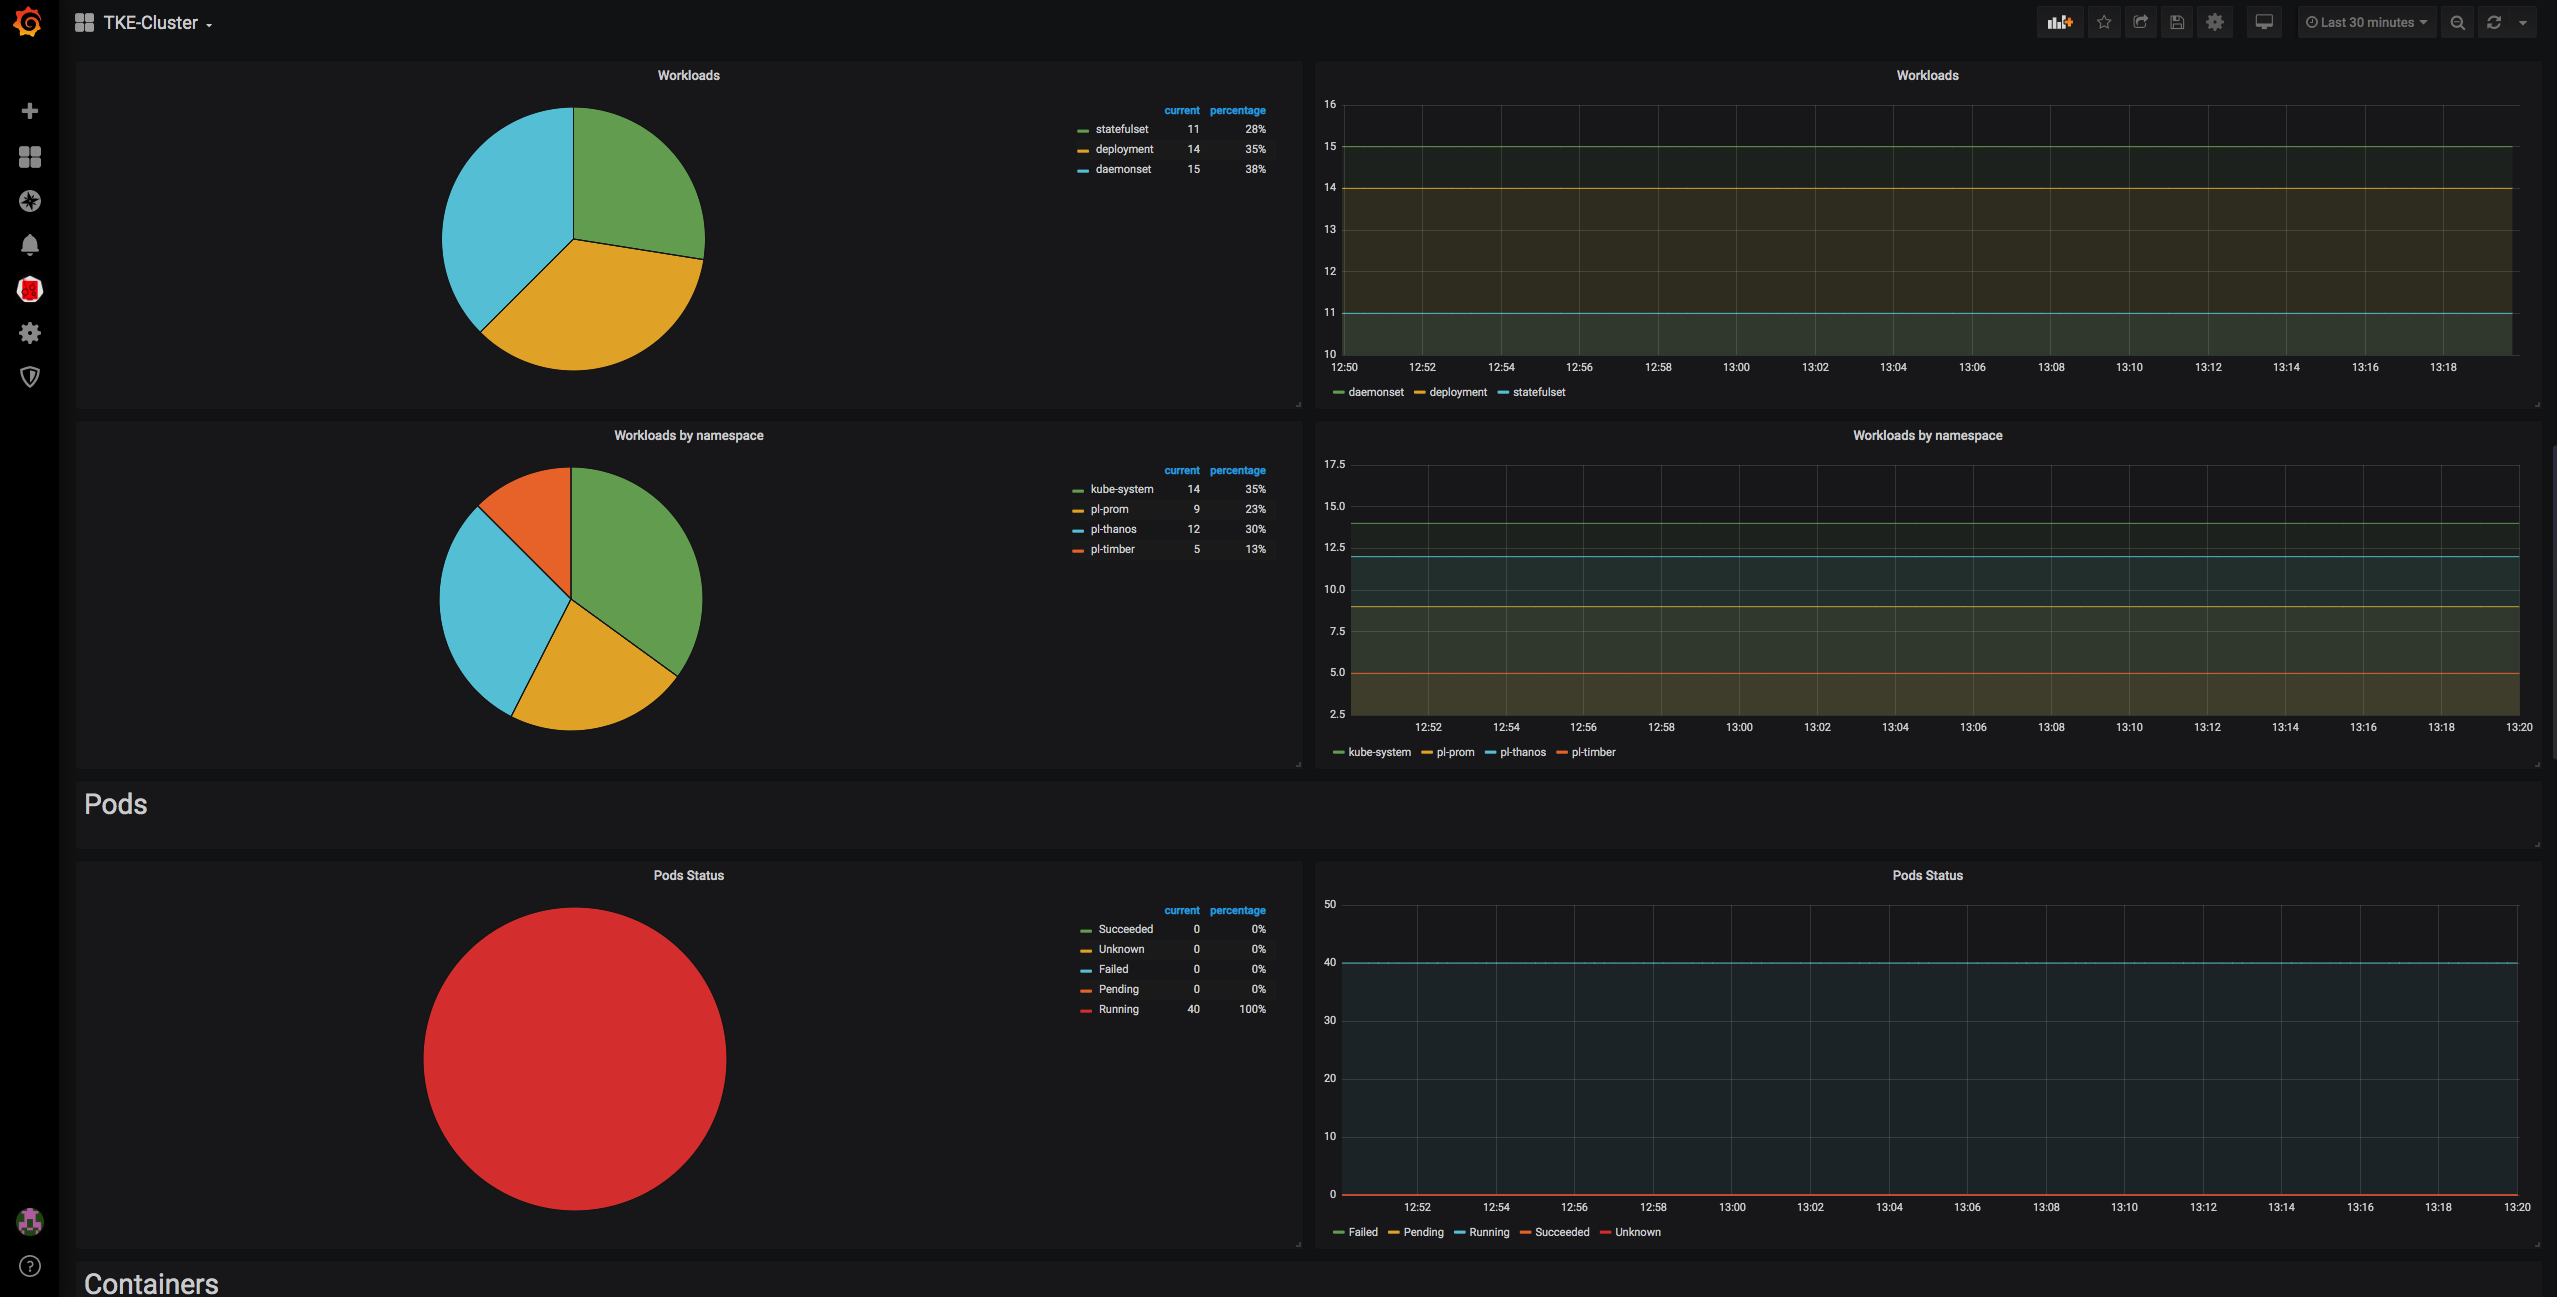The height and width of the screenshot is (1297, 2557).
Task: Open the Dashboards grid icon in sidebar
Action: click(x=30, y=157)
